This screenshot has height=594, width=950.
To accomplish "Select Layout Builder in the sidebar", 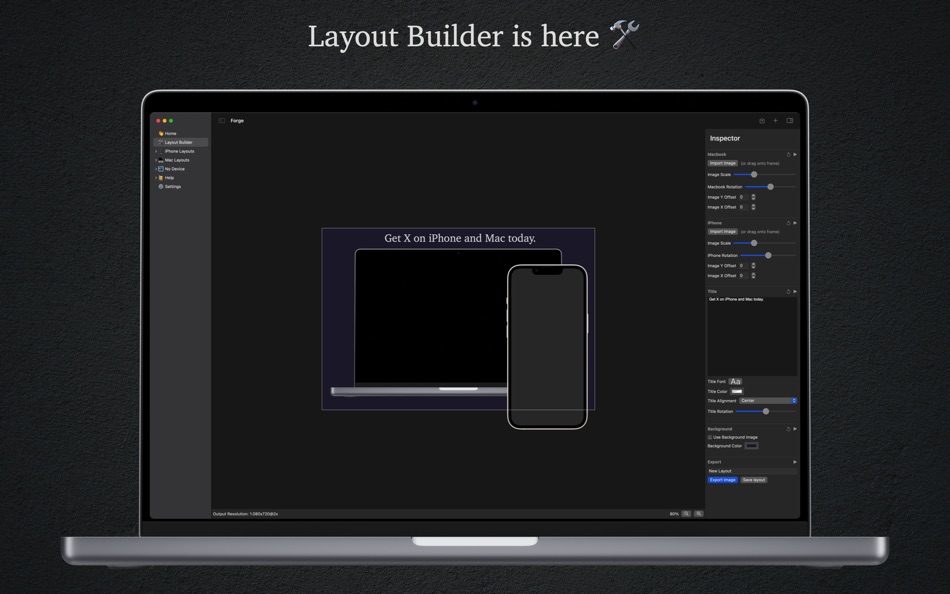I will pos(179,141).
